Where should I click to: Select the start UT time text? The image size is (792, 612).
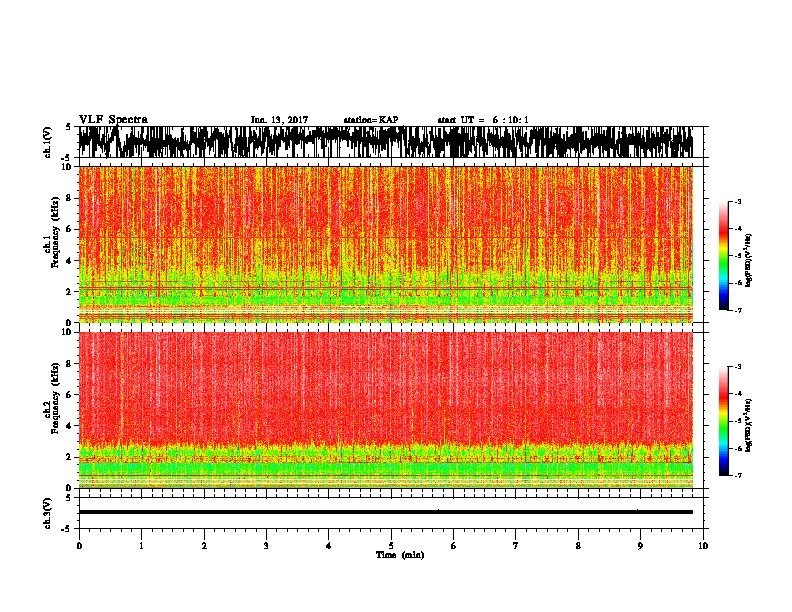[483, 120]
